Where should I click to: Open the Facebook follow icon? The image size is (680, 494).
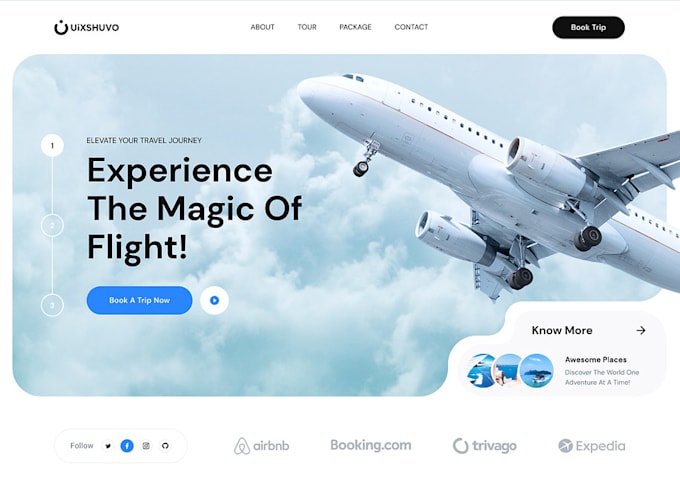pyautogui.click(x=127, y=445)
